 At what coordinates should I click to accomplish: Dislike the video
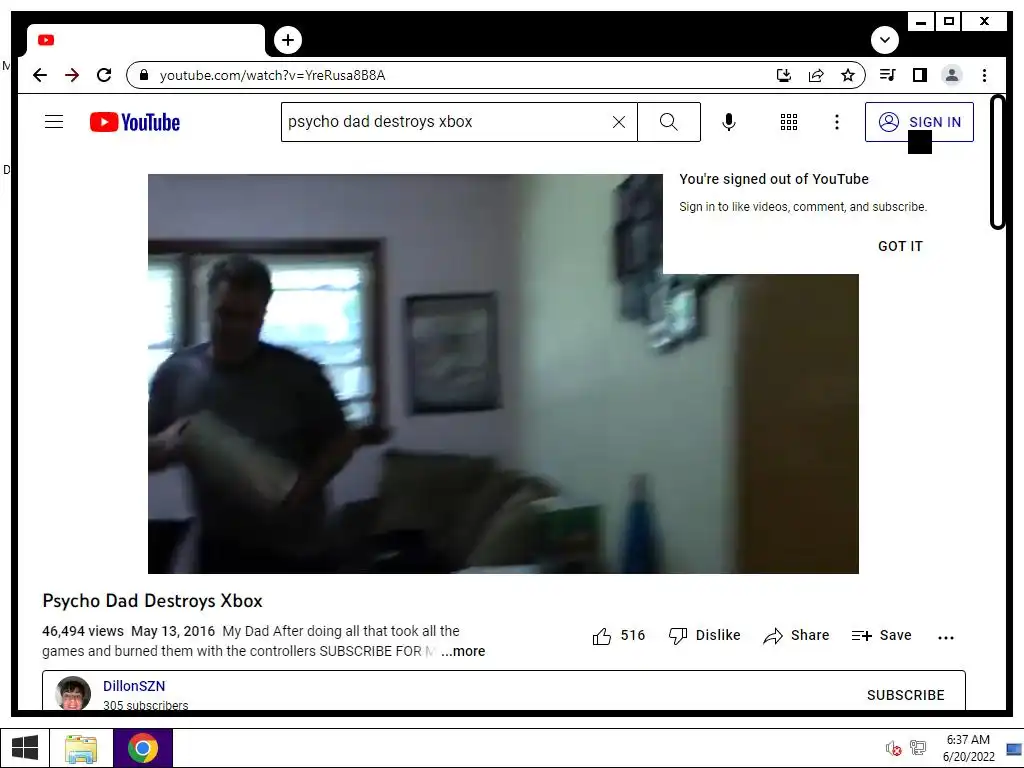click(705, 635)
